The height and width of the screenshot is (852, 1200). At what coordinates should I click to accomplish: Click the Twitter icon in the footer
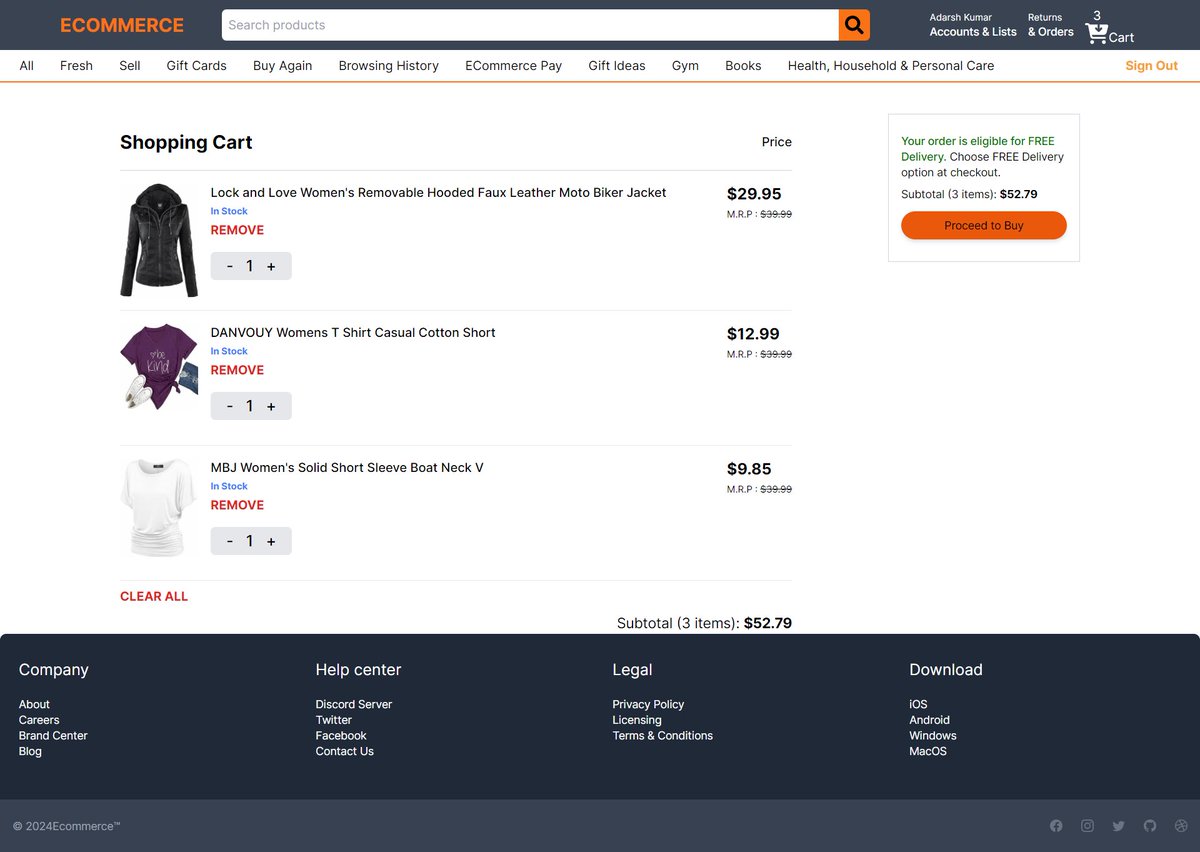1118,825
